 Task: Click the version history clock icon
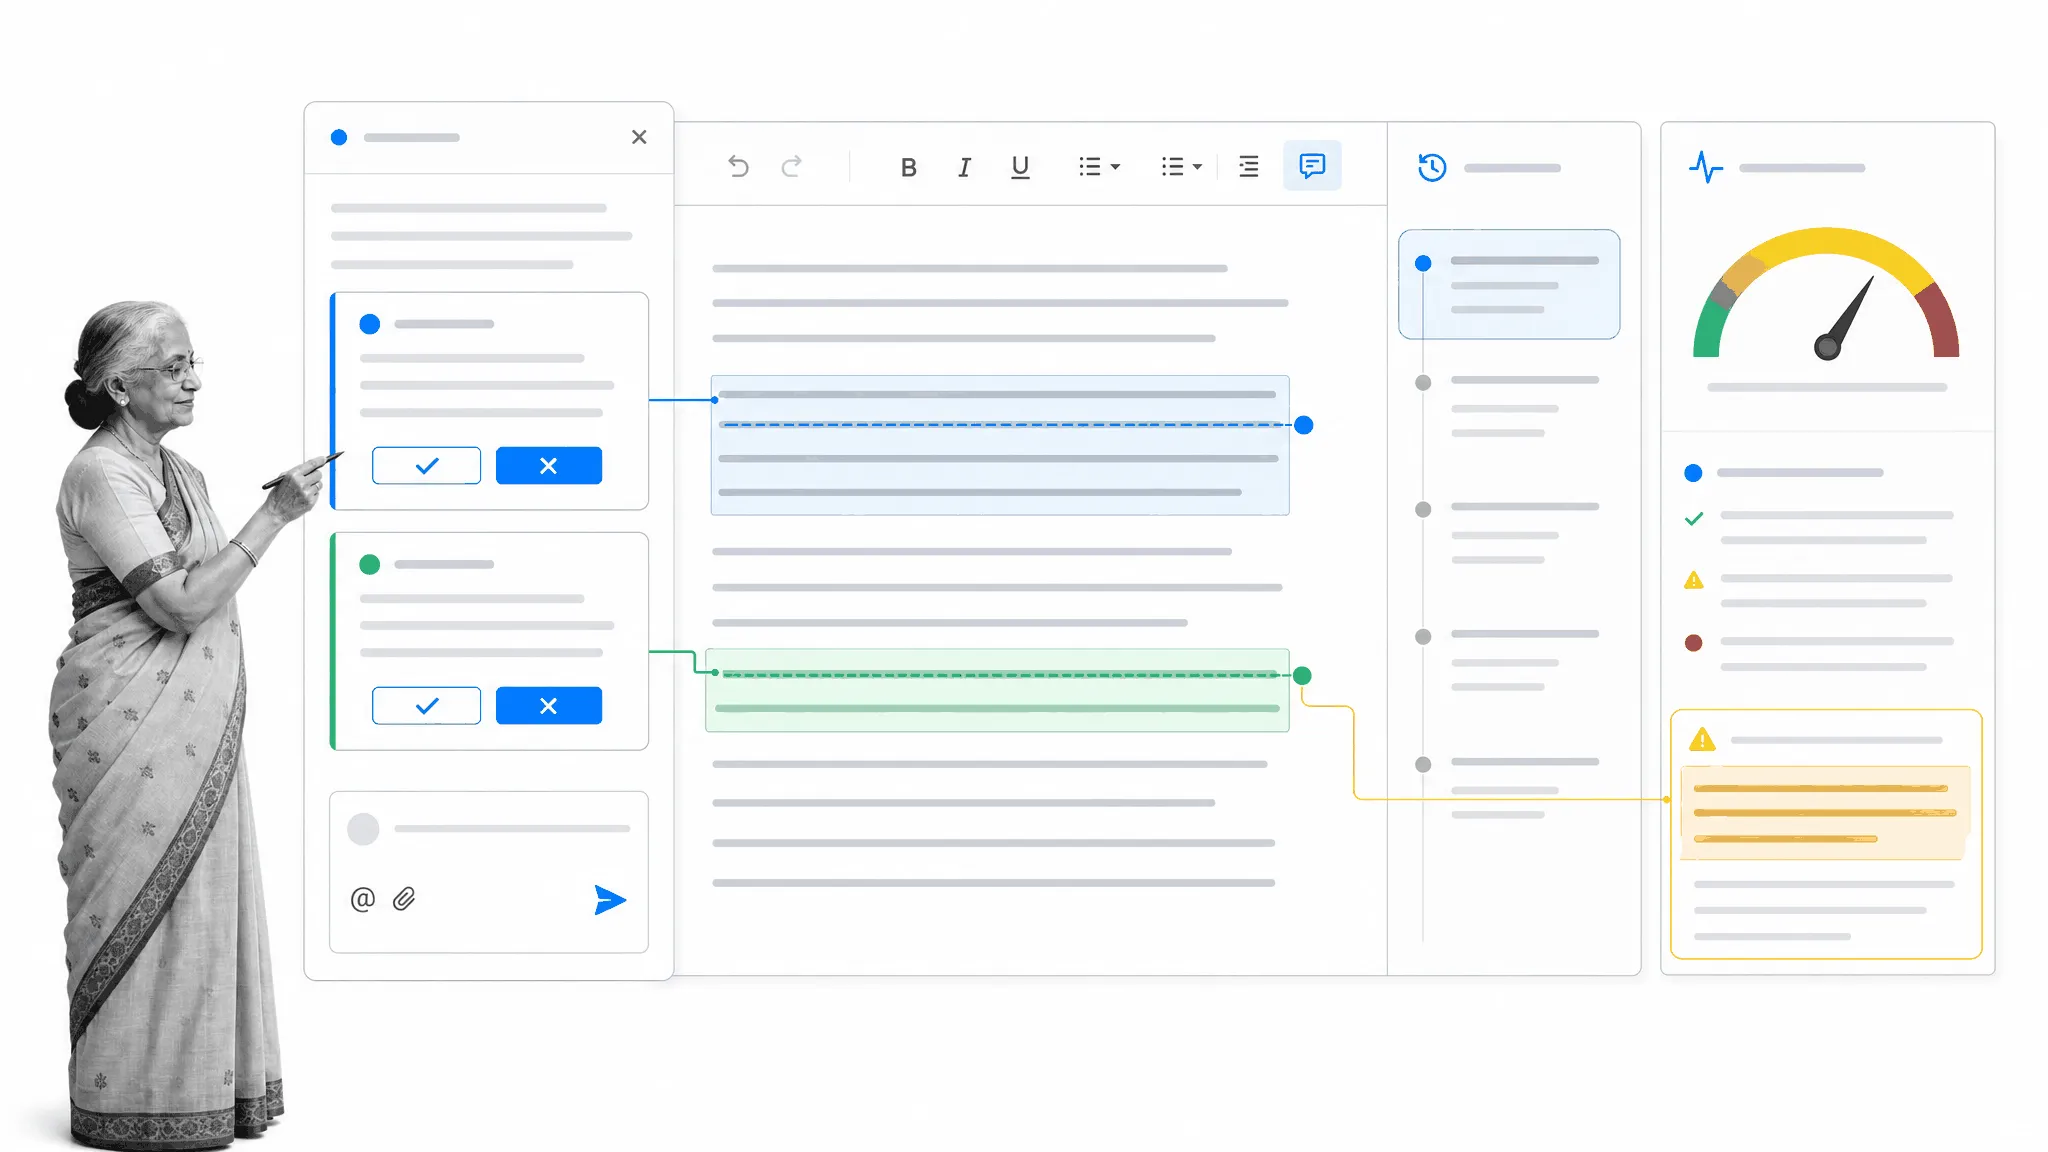pos(1432,167)
